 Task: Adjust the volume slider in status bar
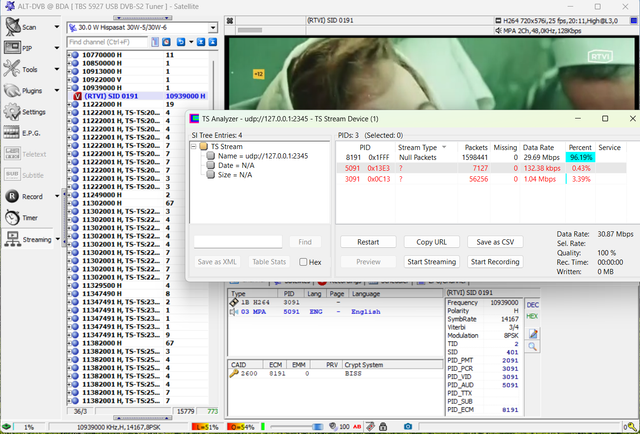[x=298, y=427]
